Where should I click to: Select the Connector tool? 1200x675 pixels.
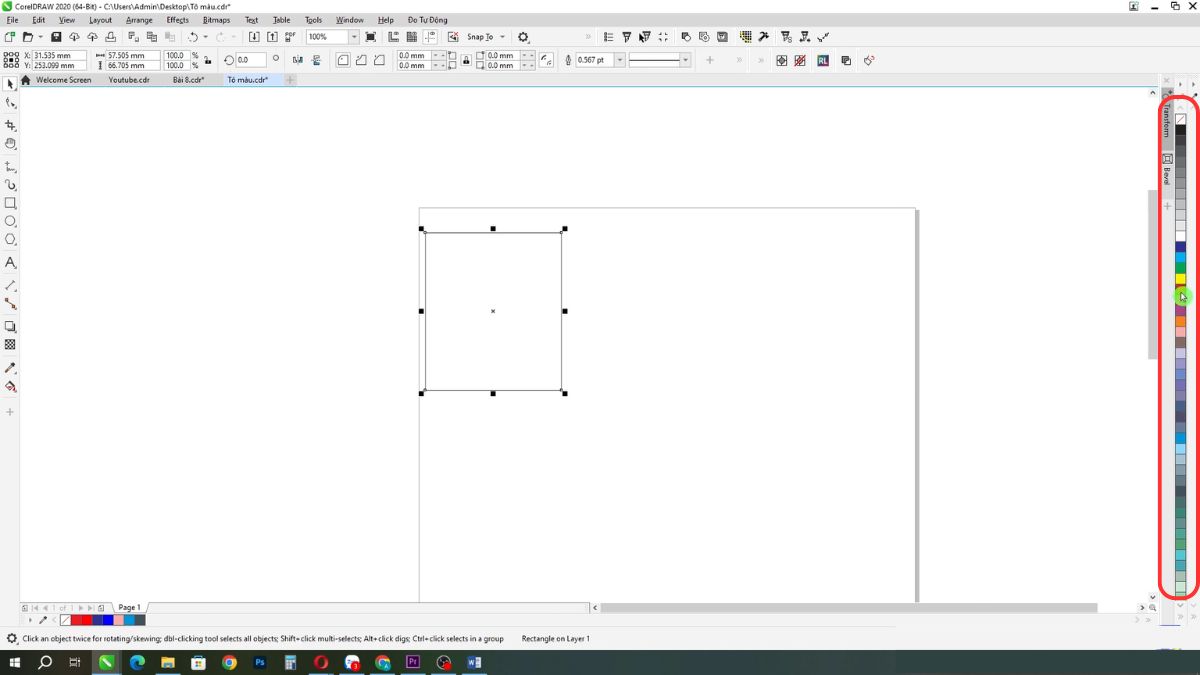pyautogui.click(x=10, y=303)
